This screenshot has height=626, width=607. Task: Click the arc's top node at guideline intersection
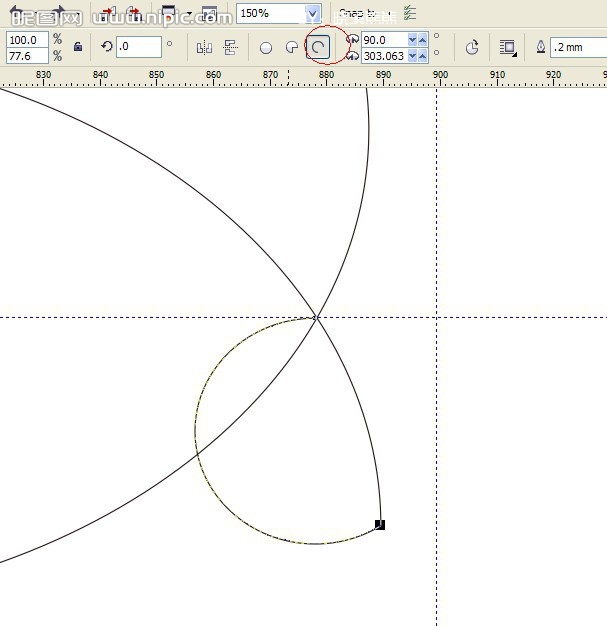tap(315, 318)
